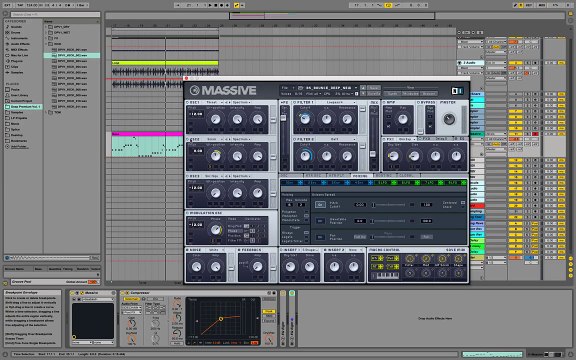The width and height of the screenshot is (576, 360).
Task: Toggle the yellow loop switch in transport
Action: tap(388, 5)
